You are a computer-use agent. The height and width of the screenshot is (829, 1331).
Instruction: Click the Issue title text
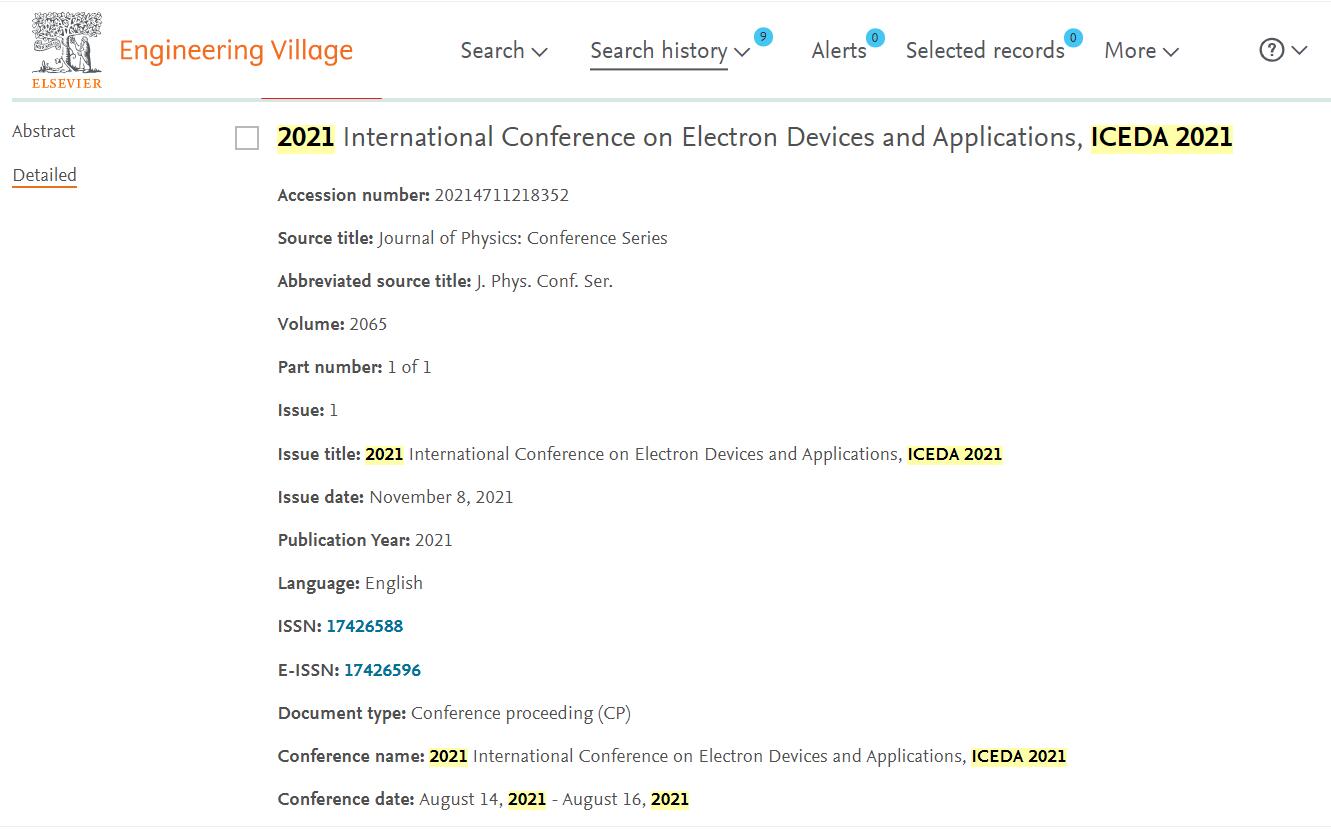(x=684, y=454)
